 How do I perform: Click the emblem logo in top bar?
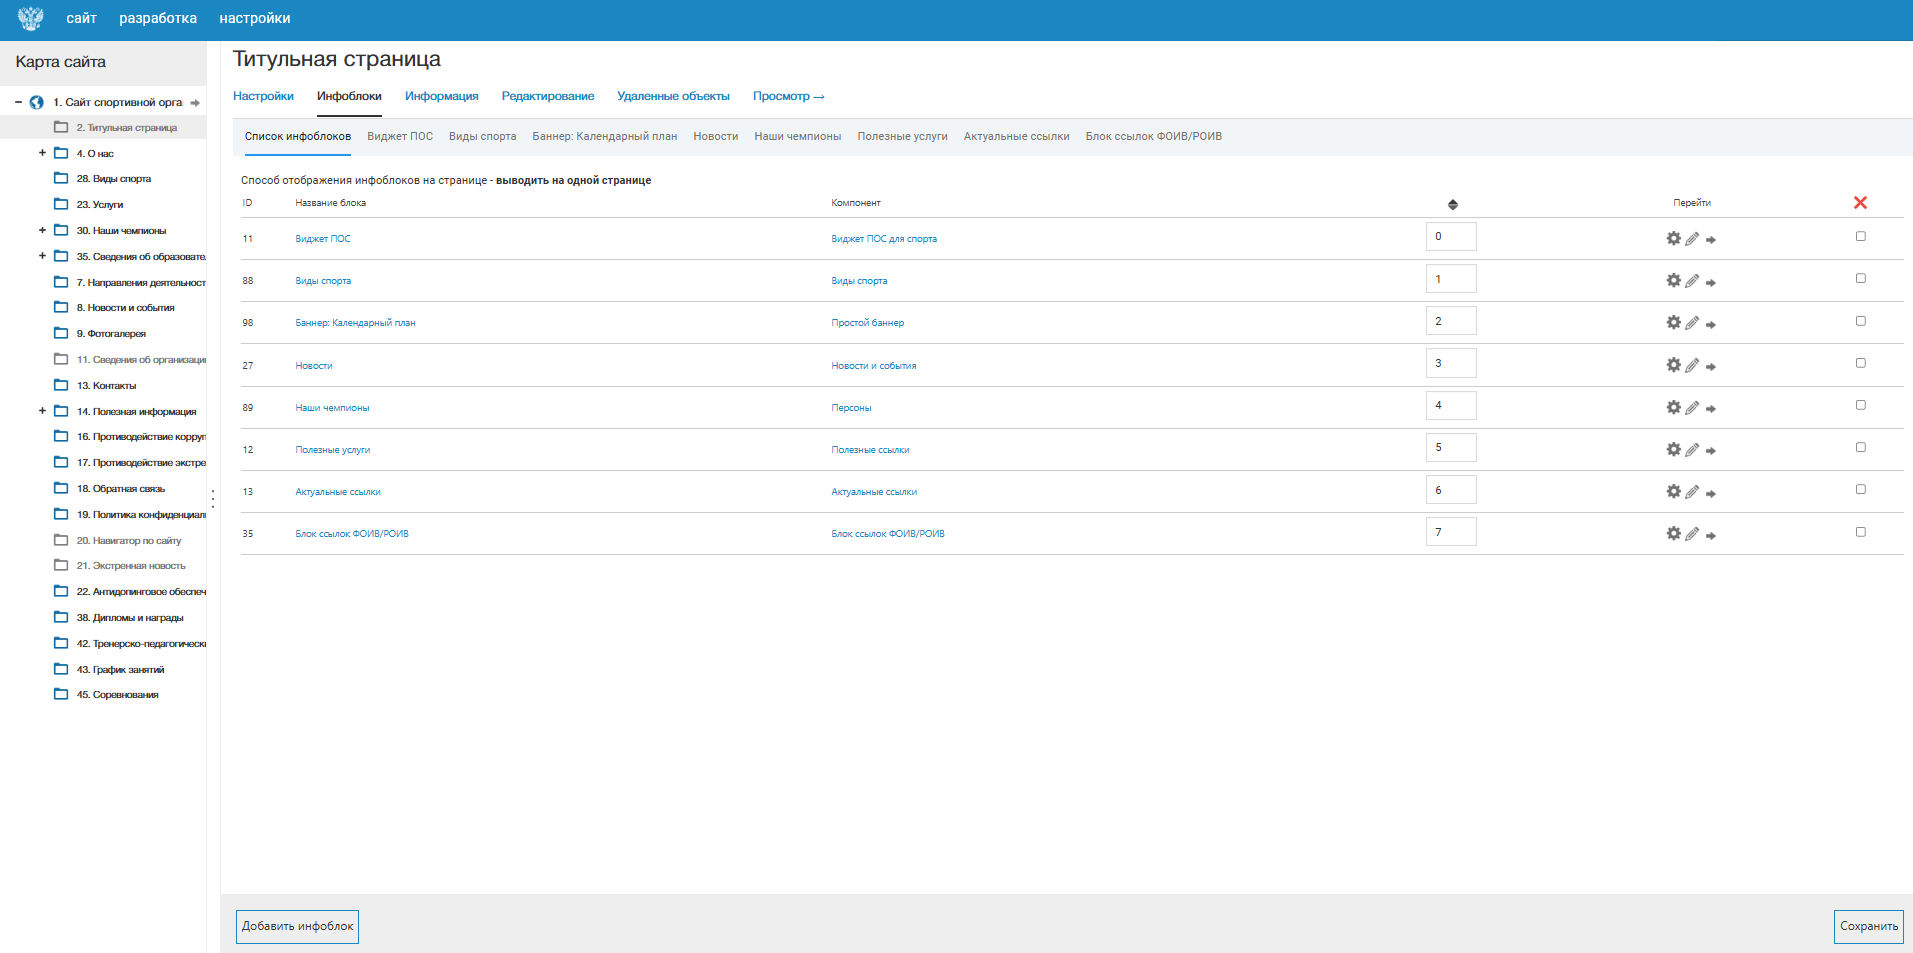point(31,19)
